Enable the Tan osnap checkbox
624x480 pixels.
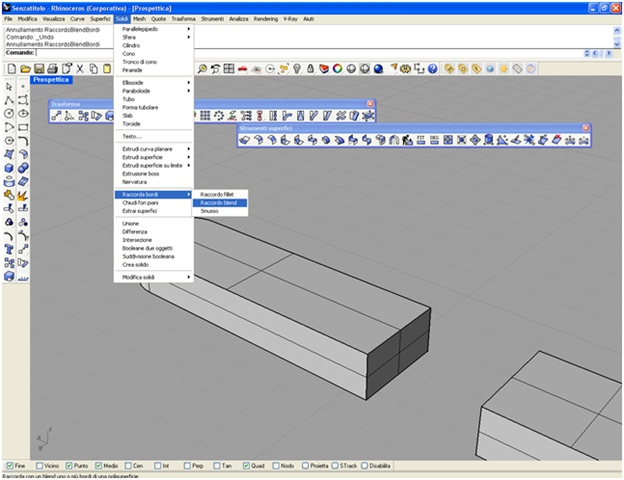pos(216,466)
